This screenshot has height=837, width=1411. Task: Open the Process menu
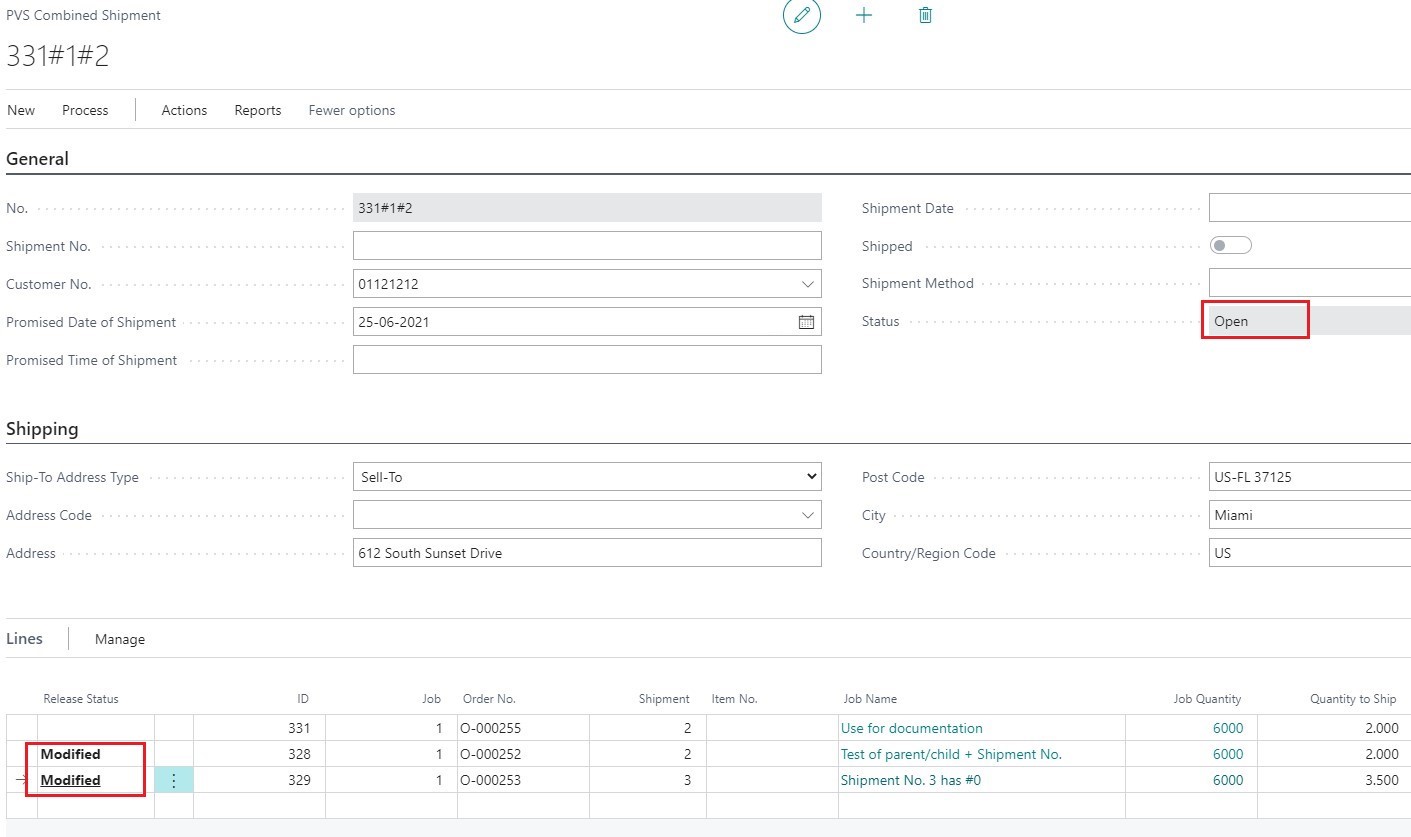(85, 110)
